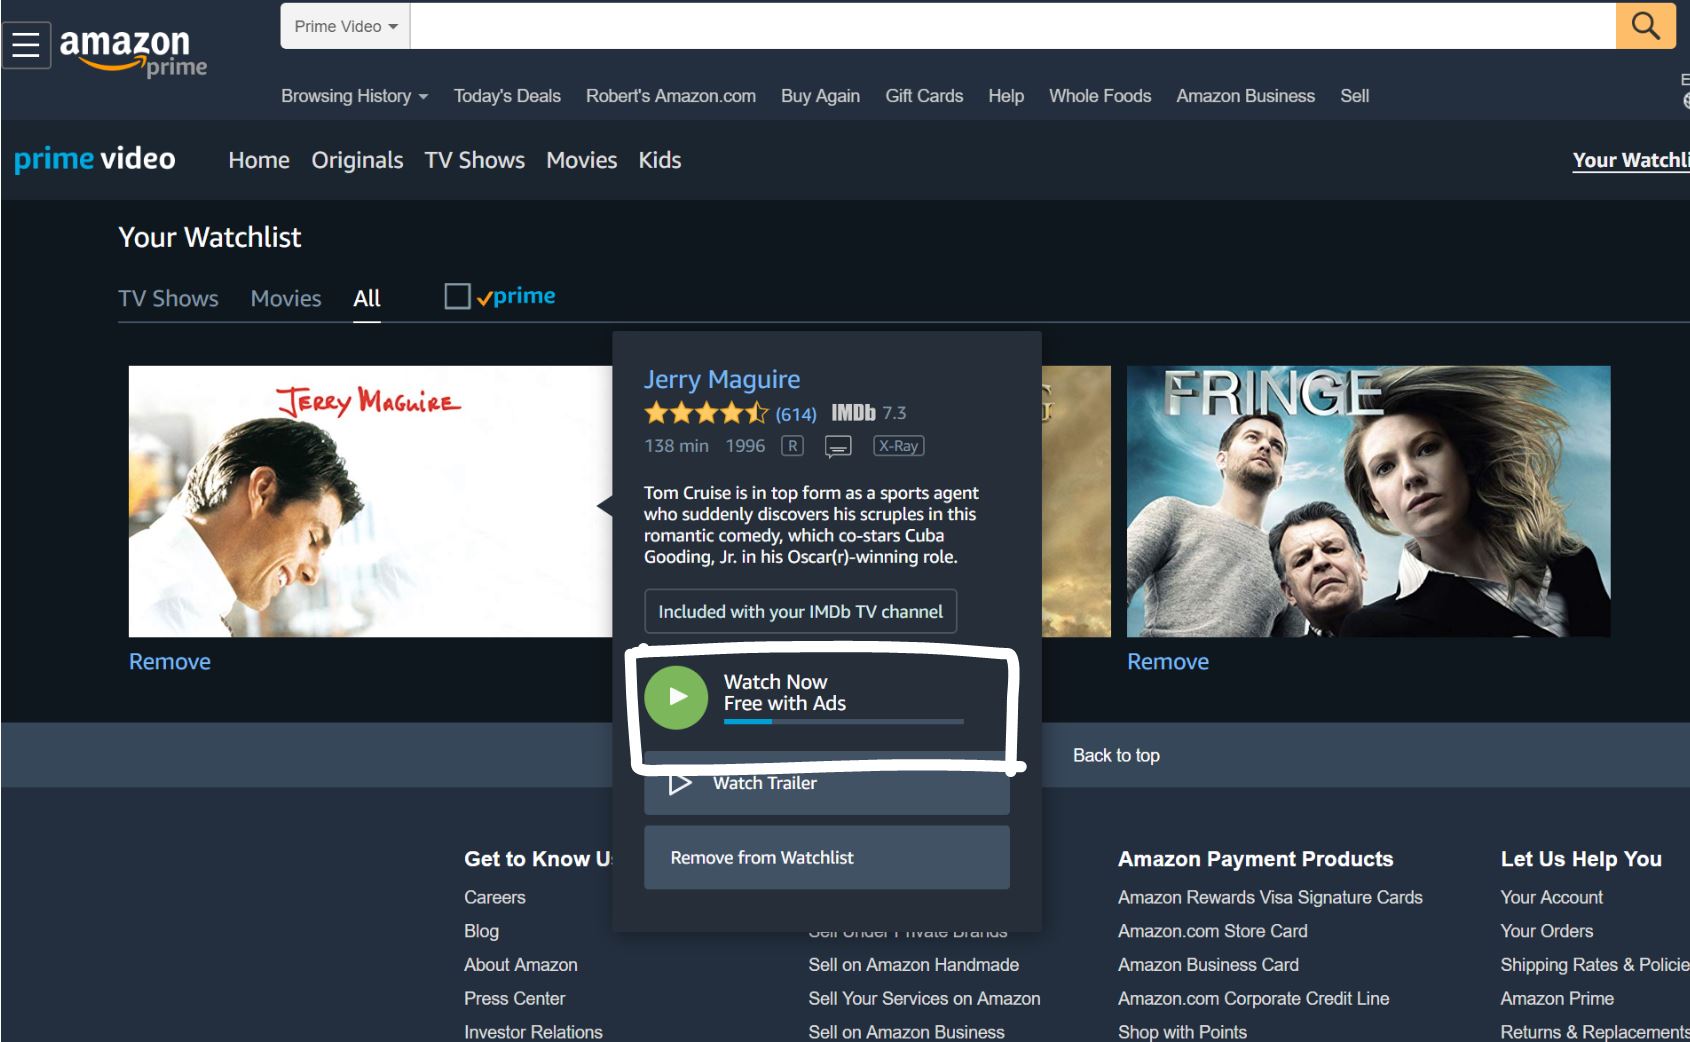Screen dimensions: 1690x1042
Task: Click the Sell link in the top nav
Action: click(x=1355, y=96)
